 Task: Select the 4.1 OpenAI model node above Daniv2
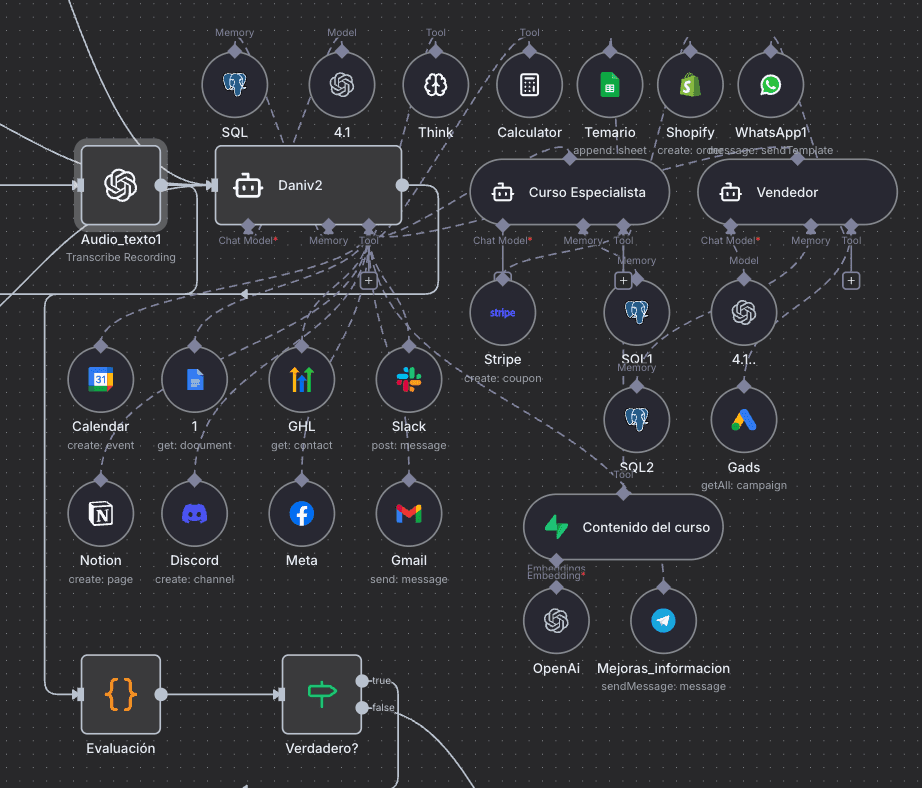342,85
